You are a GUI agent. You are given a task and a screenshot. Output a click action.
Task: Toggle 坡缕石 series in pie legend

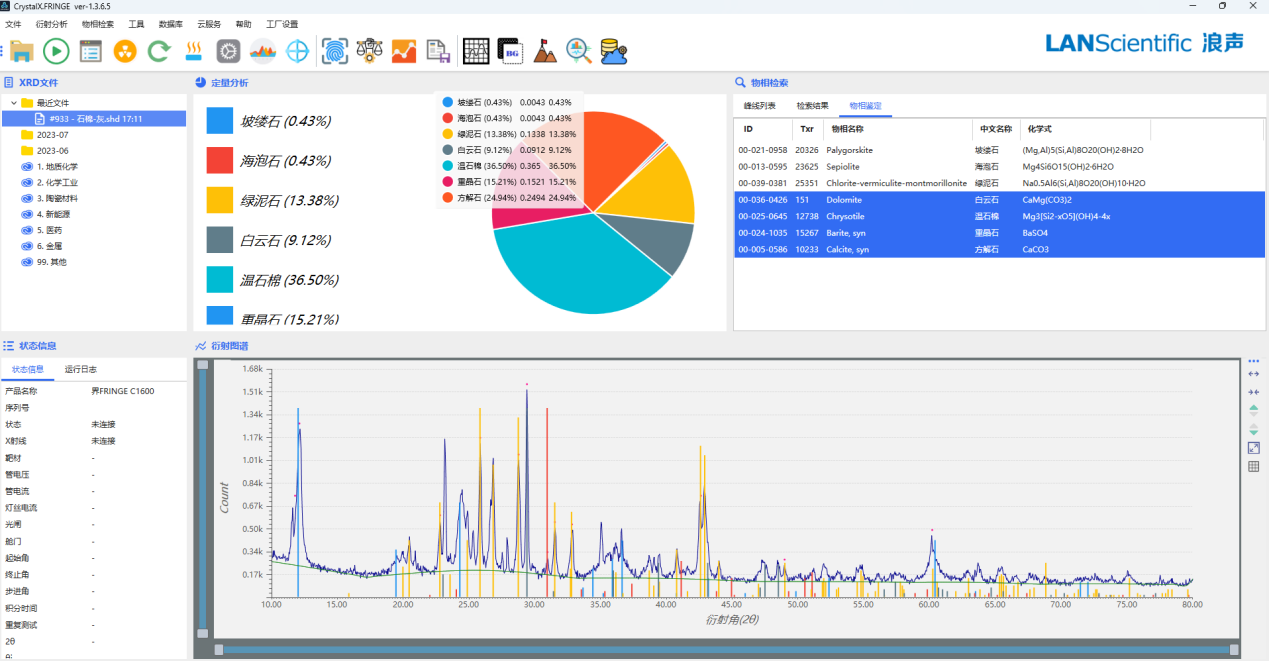tap(448, 102)
